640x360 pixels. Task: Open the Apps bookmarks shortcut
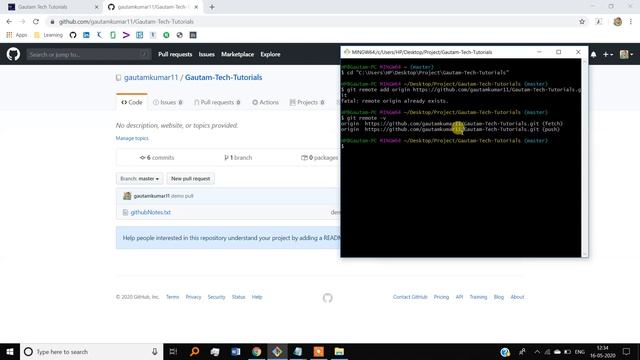(17, 35)
